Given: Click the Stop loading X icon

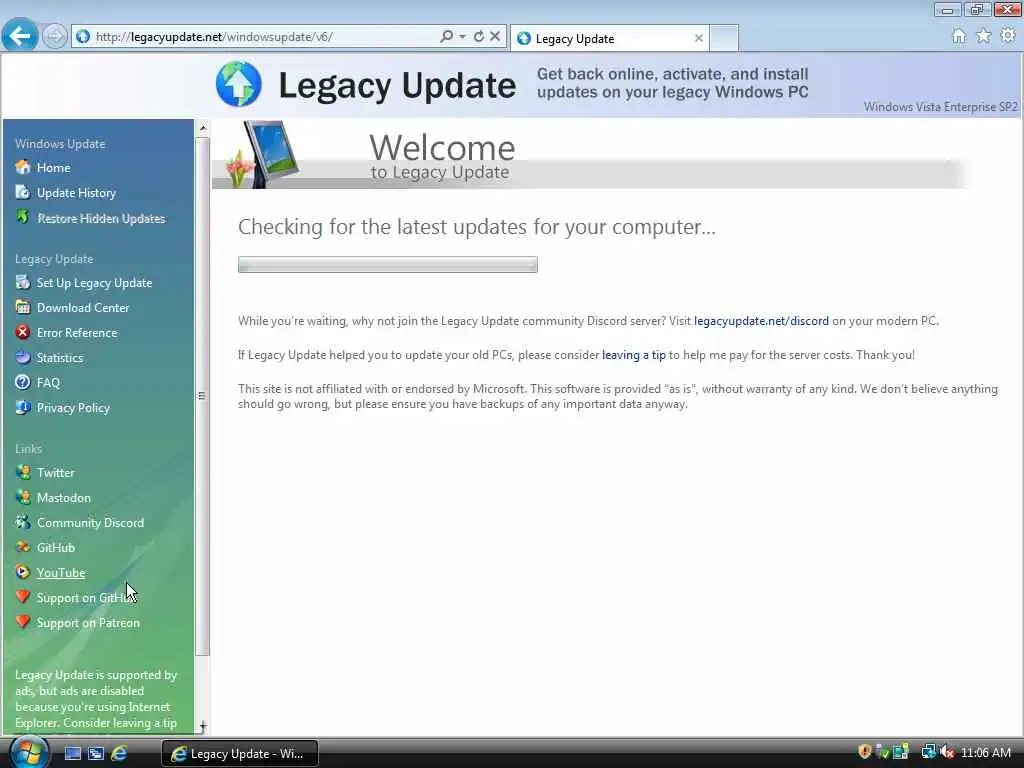Looking at the screenshot, I should (495, 37).
